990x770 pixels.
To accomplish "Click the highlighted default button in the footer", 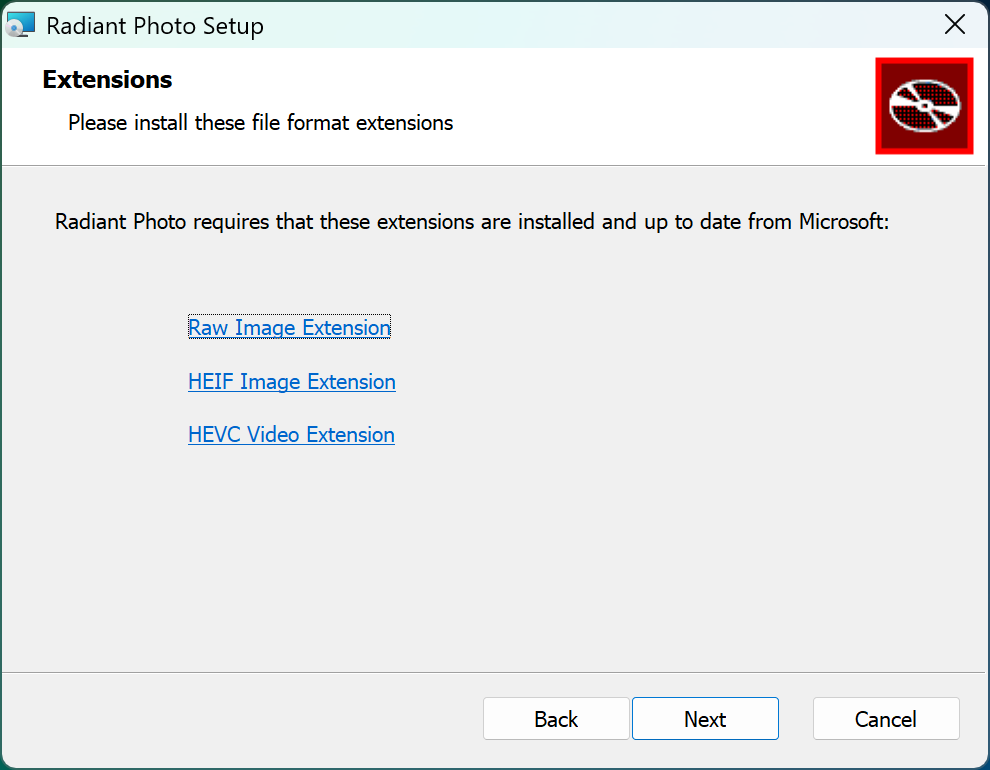I will click(x=705, y=718).
